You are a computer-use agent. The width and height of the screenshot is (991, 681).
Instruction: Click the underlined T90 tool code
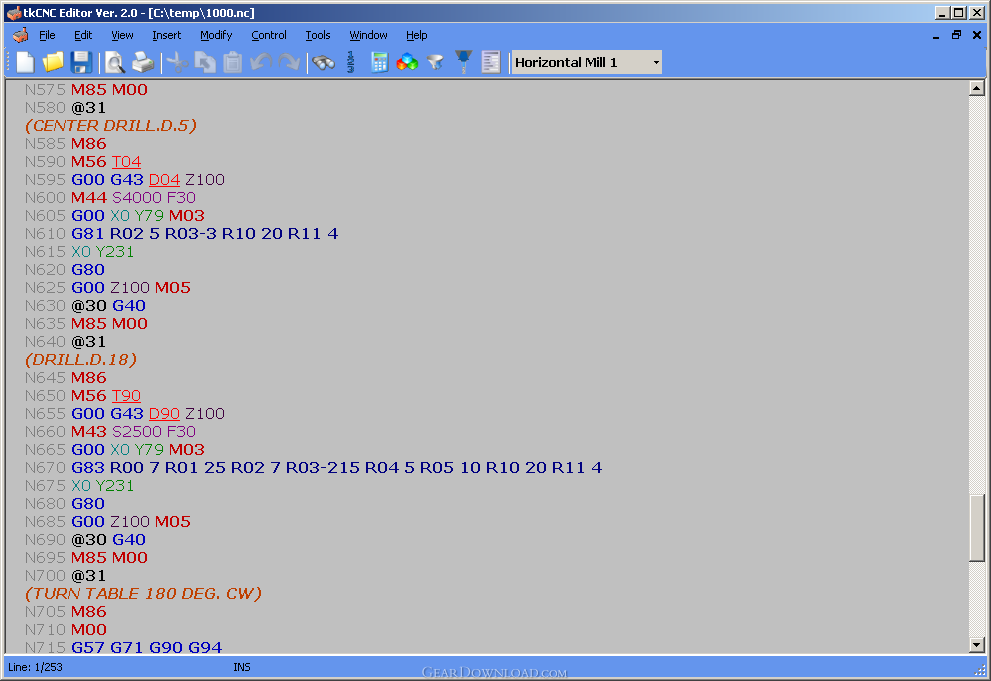(126, 395)
